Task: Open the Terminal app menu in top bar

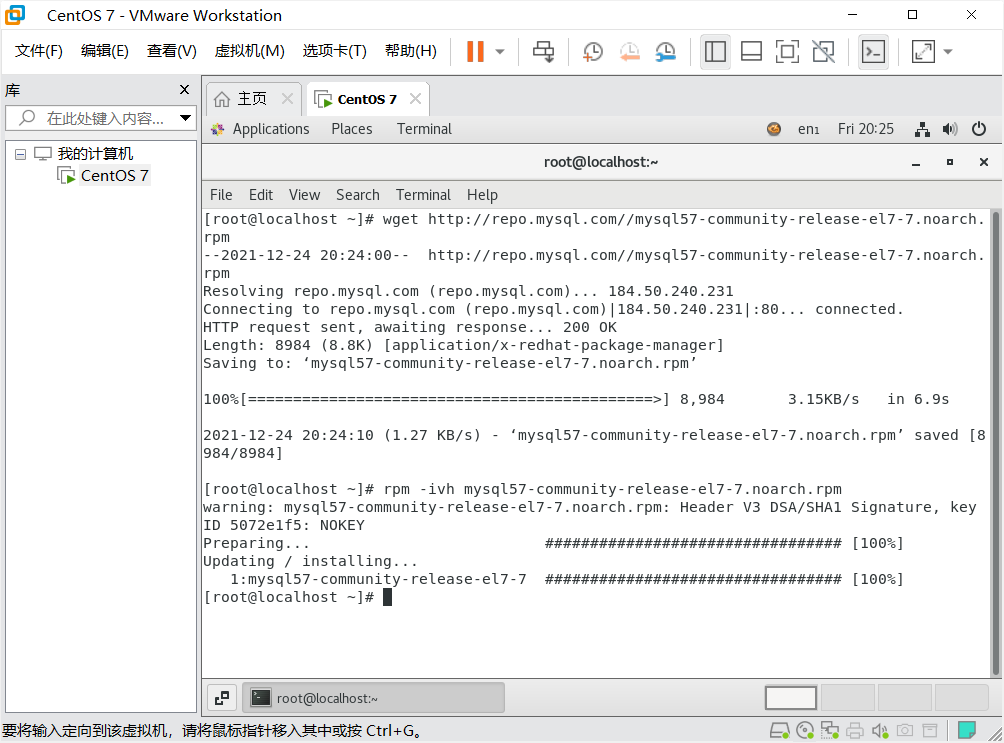Action: click(424, 129)
